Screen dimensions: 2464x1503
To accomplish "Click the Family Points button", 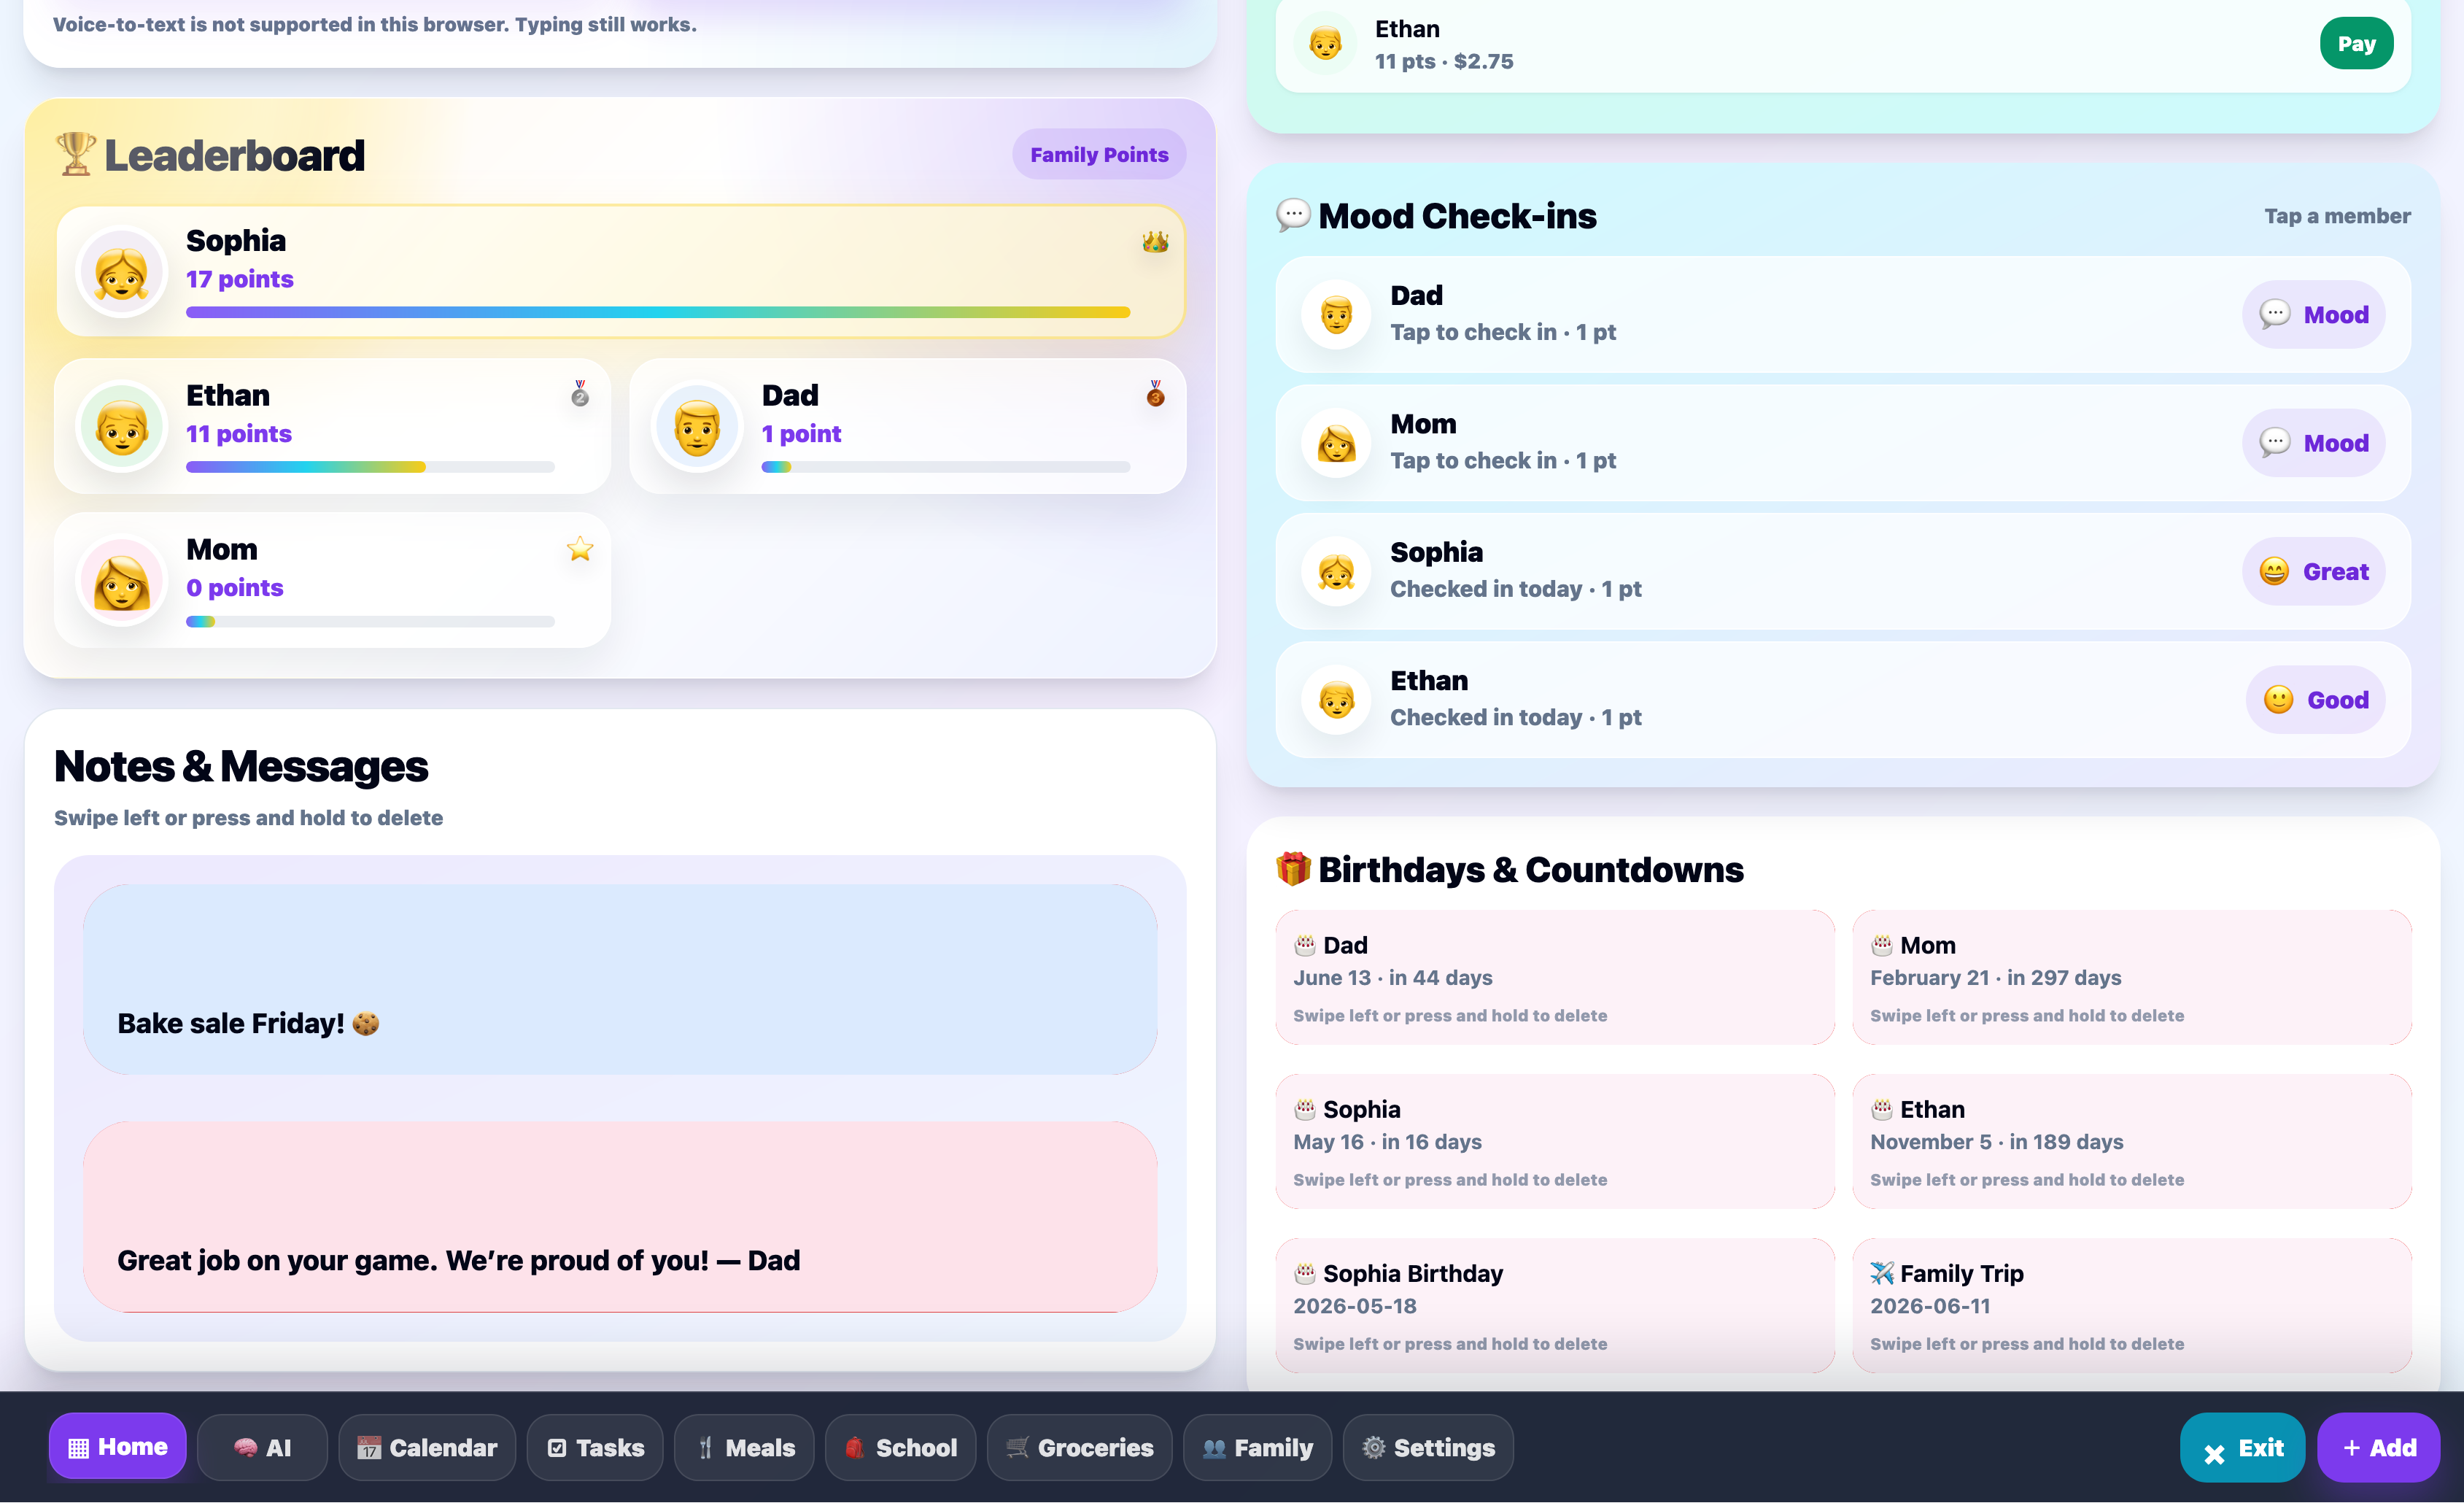I will [x=1099, y=154].
